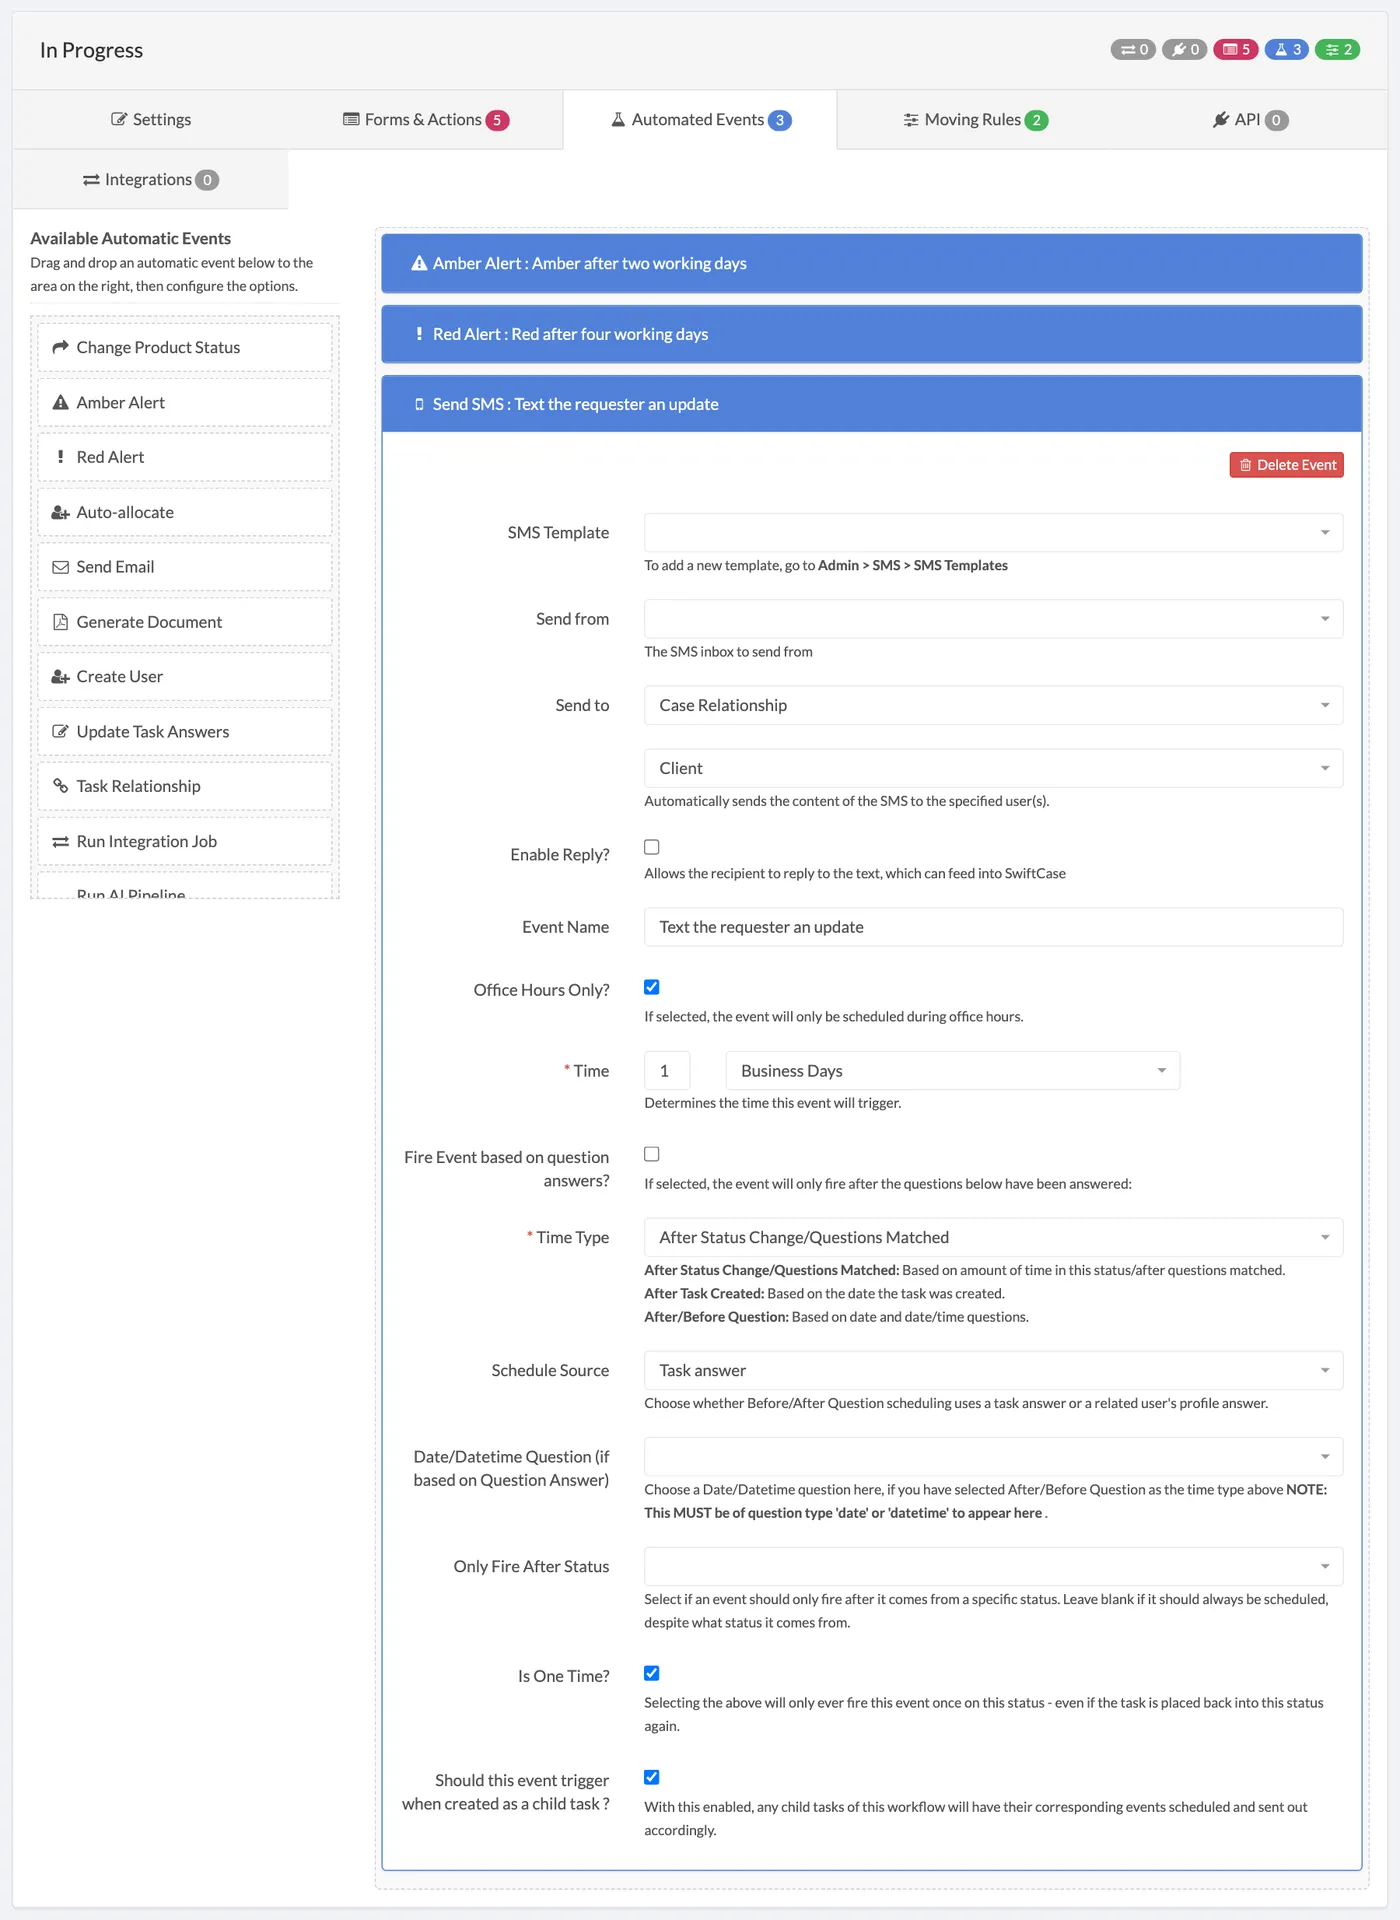The height and width of the screenshot is (1920, 1400).
Task: Go to the Moving Rules tab
Action: 975,119
